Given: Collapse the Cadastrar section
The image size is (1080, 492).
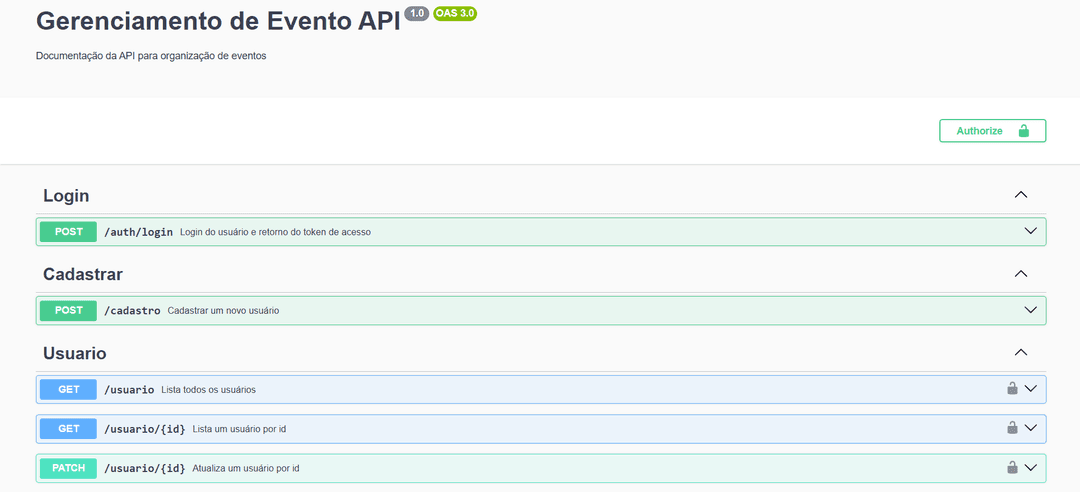Looking at the screenshot, I should point(1021,274).
